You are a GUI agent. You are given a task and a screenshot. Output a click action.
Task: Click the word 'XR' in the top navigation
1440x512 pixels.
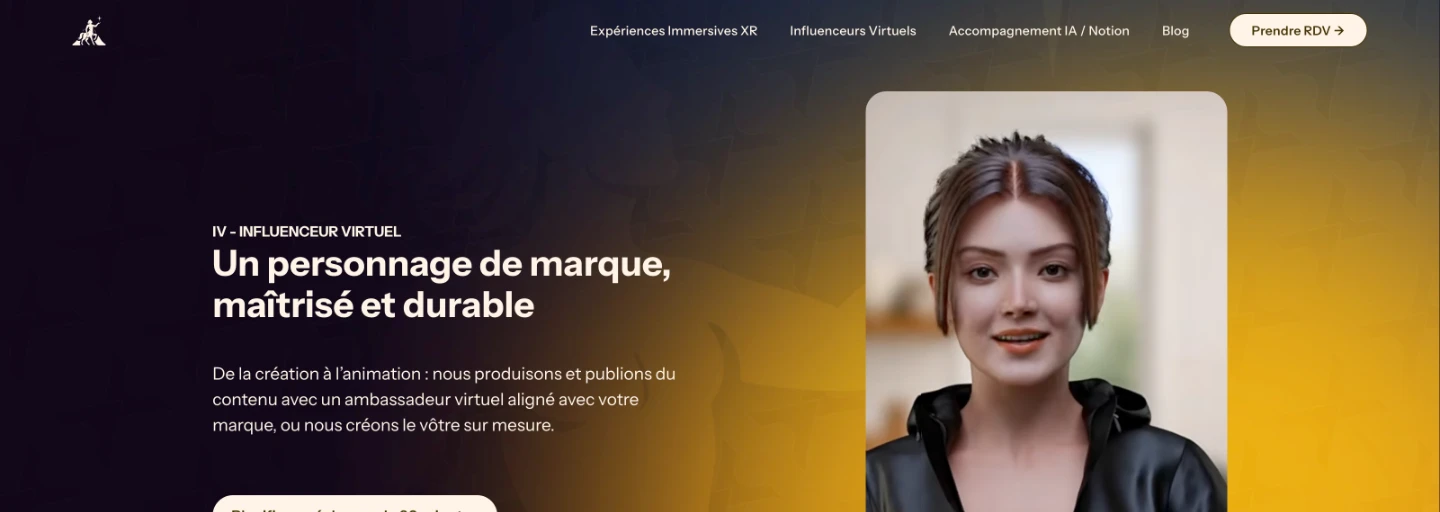click(x=748, y=31)
